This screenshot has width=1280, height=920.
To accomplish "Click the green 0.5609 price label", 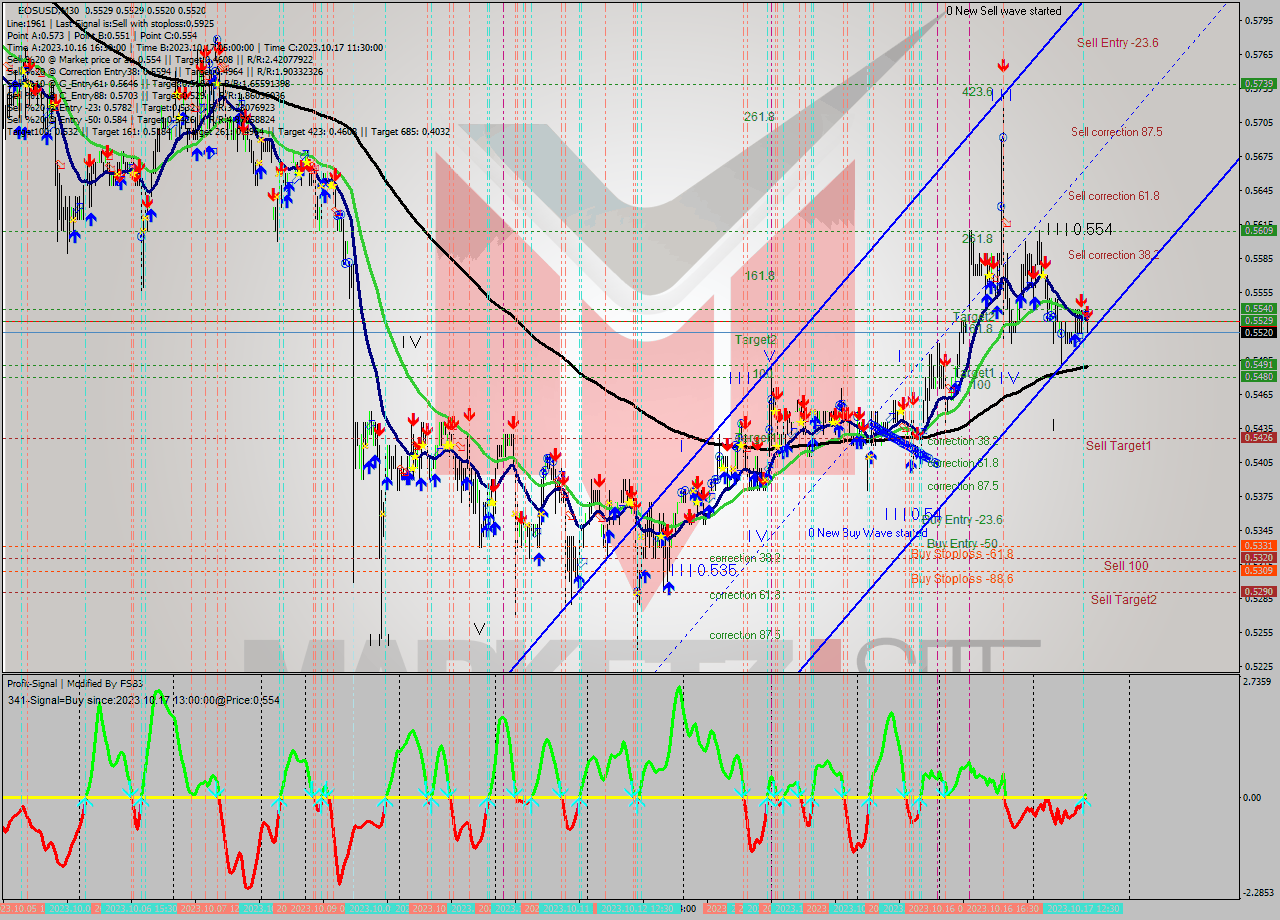I will click(1257, 229).
